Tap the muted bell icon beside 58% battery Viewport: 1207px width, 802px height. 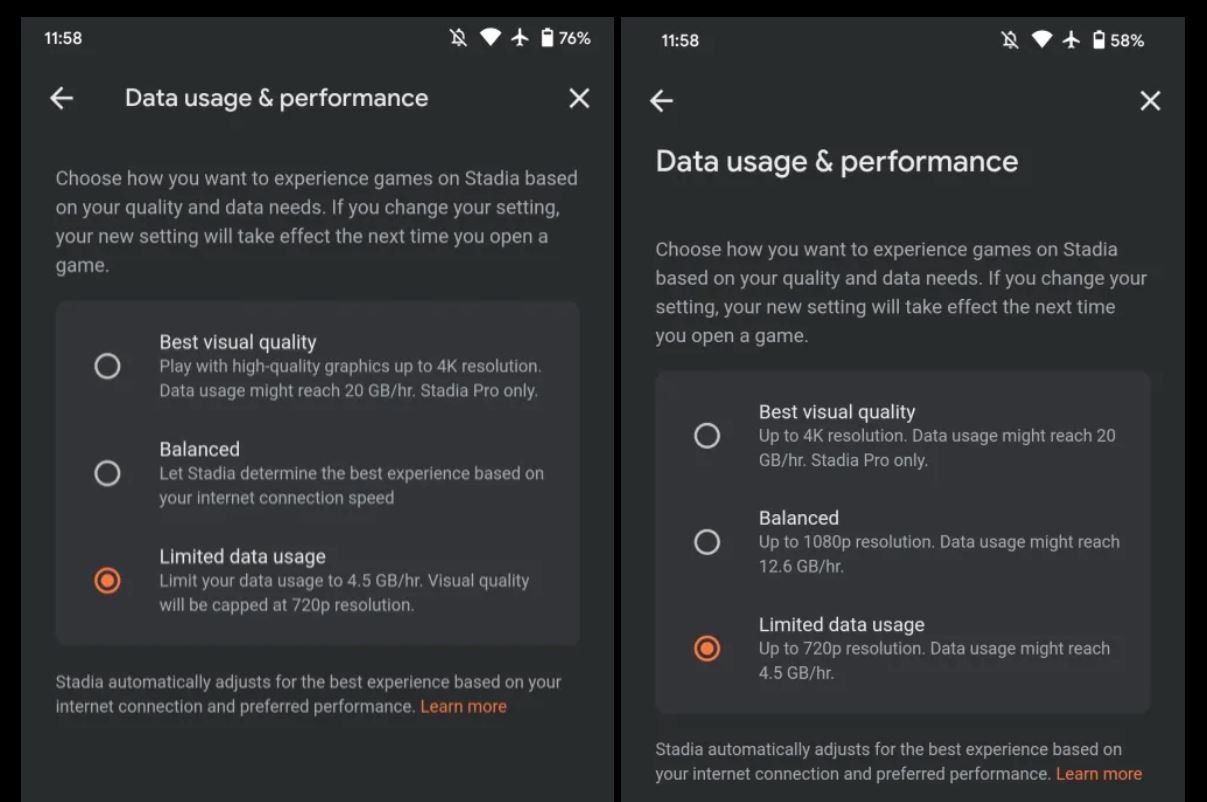coord(1010,40)
